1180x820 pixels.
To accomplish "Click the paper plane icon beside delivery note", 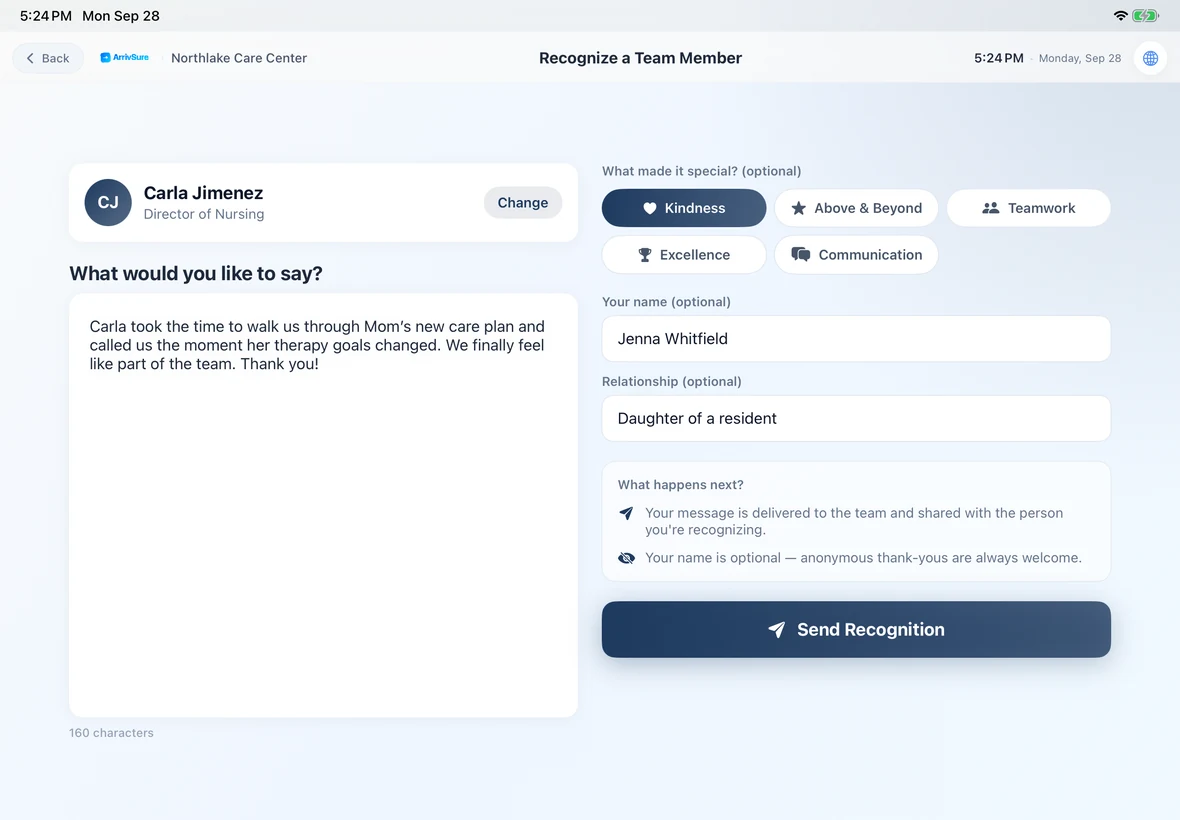I will point(626,513).
